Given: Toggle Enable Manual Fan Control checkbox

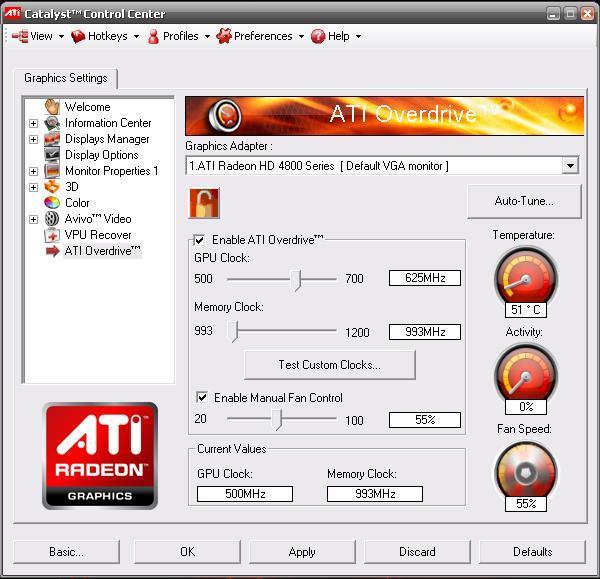Looking at the screenshot, I should click(203, 398).
